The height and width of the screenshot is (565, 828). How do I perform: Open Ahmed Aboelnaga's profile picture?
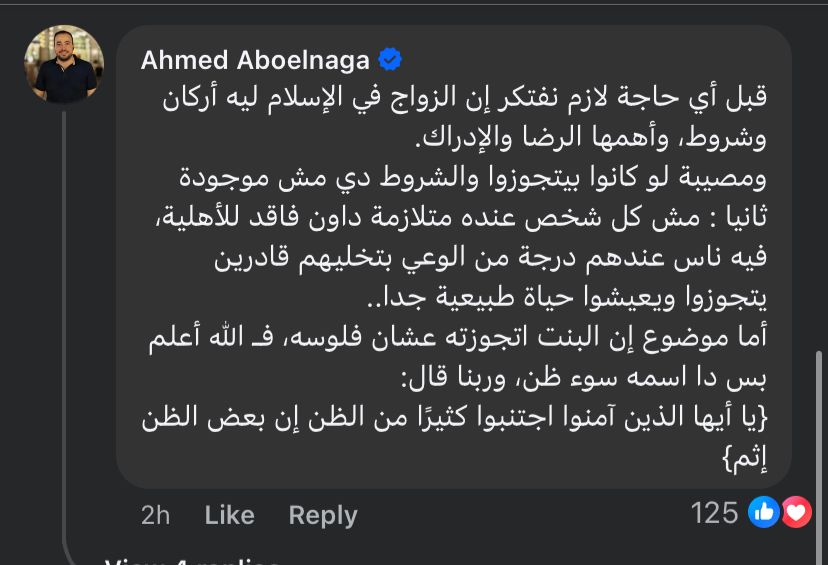click(63, 64)
